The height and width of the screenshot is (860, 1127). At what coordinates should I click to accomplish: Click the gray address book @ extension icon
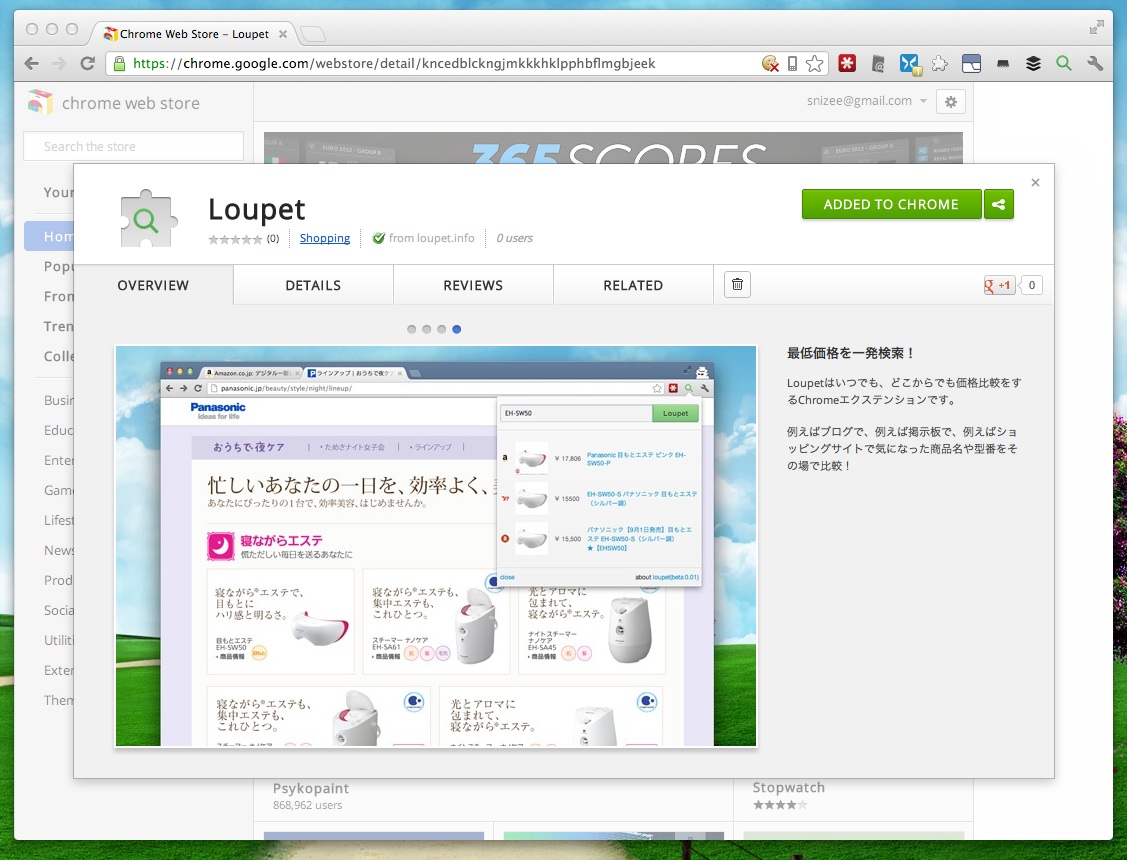pos(878,64)
